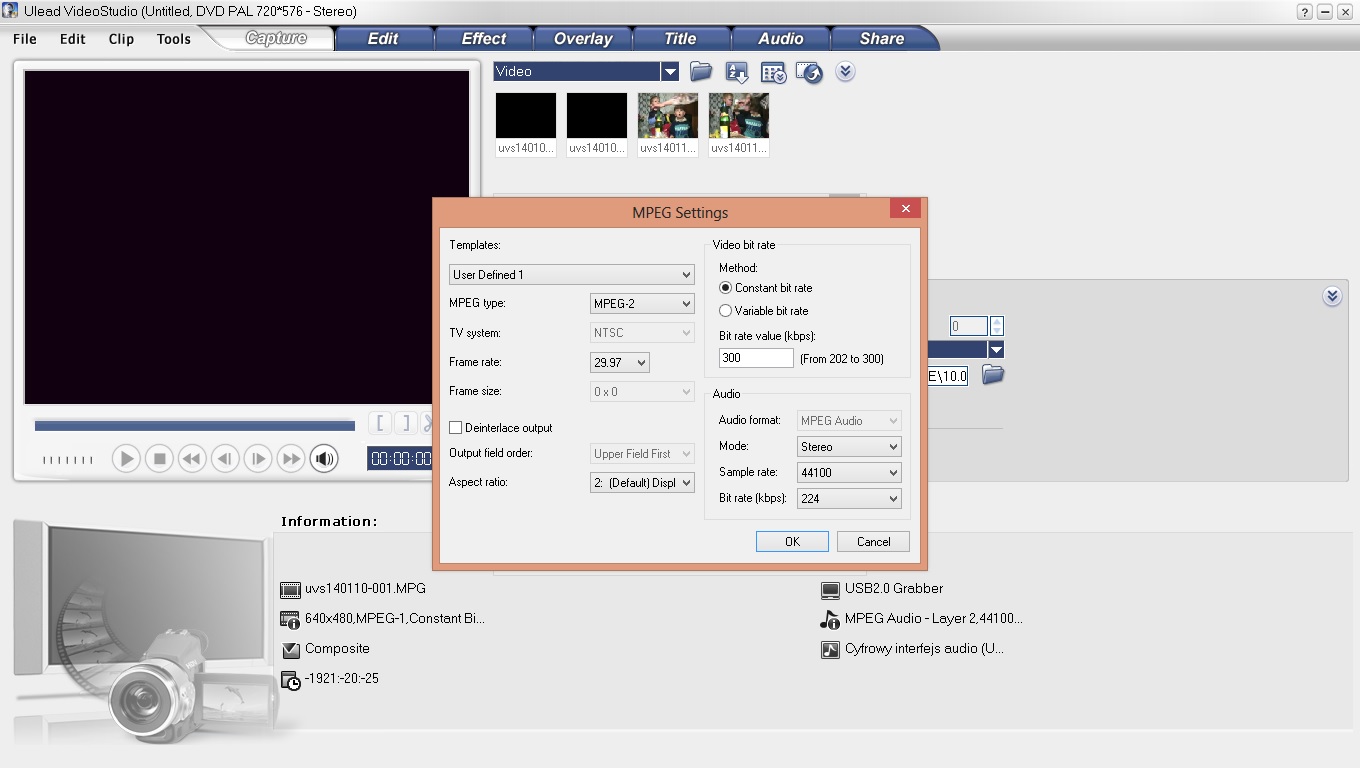
Task: Jump to the start with the rewind button
Action: pyautogui.click(x=192, y=459)
